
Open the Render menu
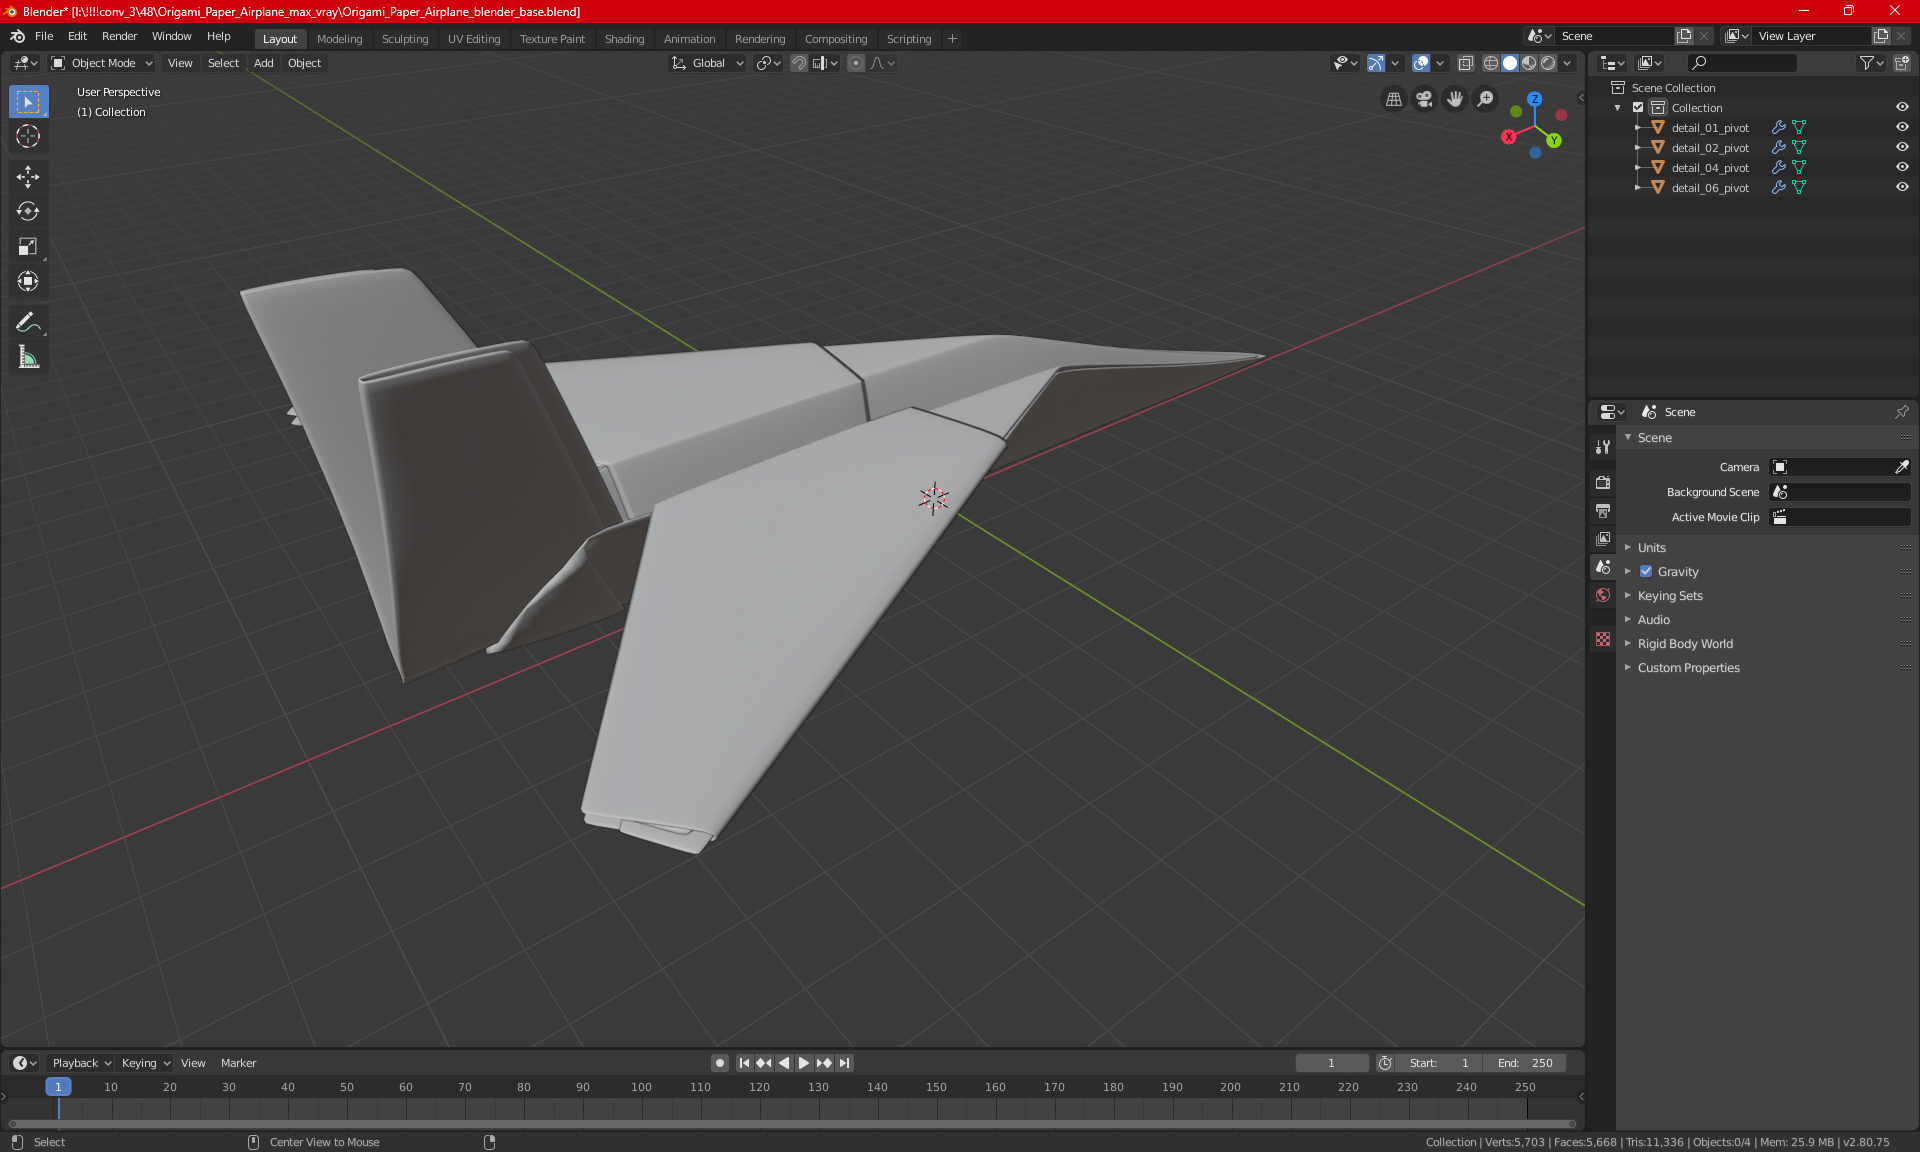point(119,36)
